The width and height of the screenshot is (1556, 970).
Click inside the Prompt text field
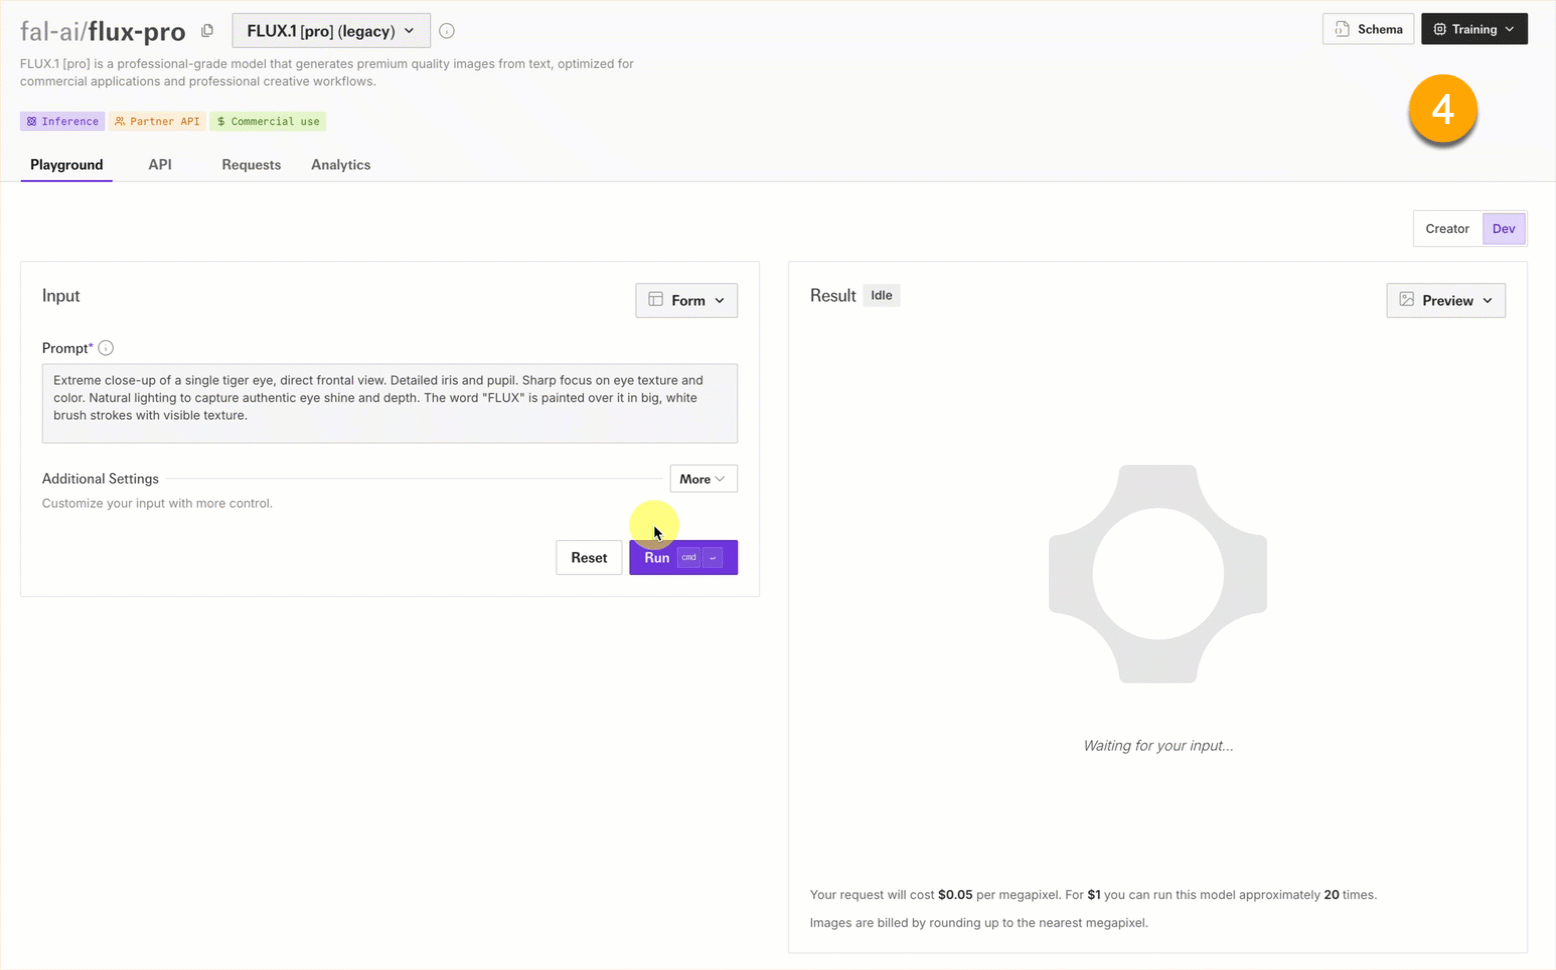(389, 403)
